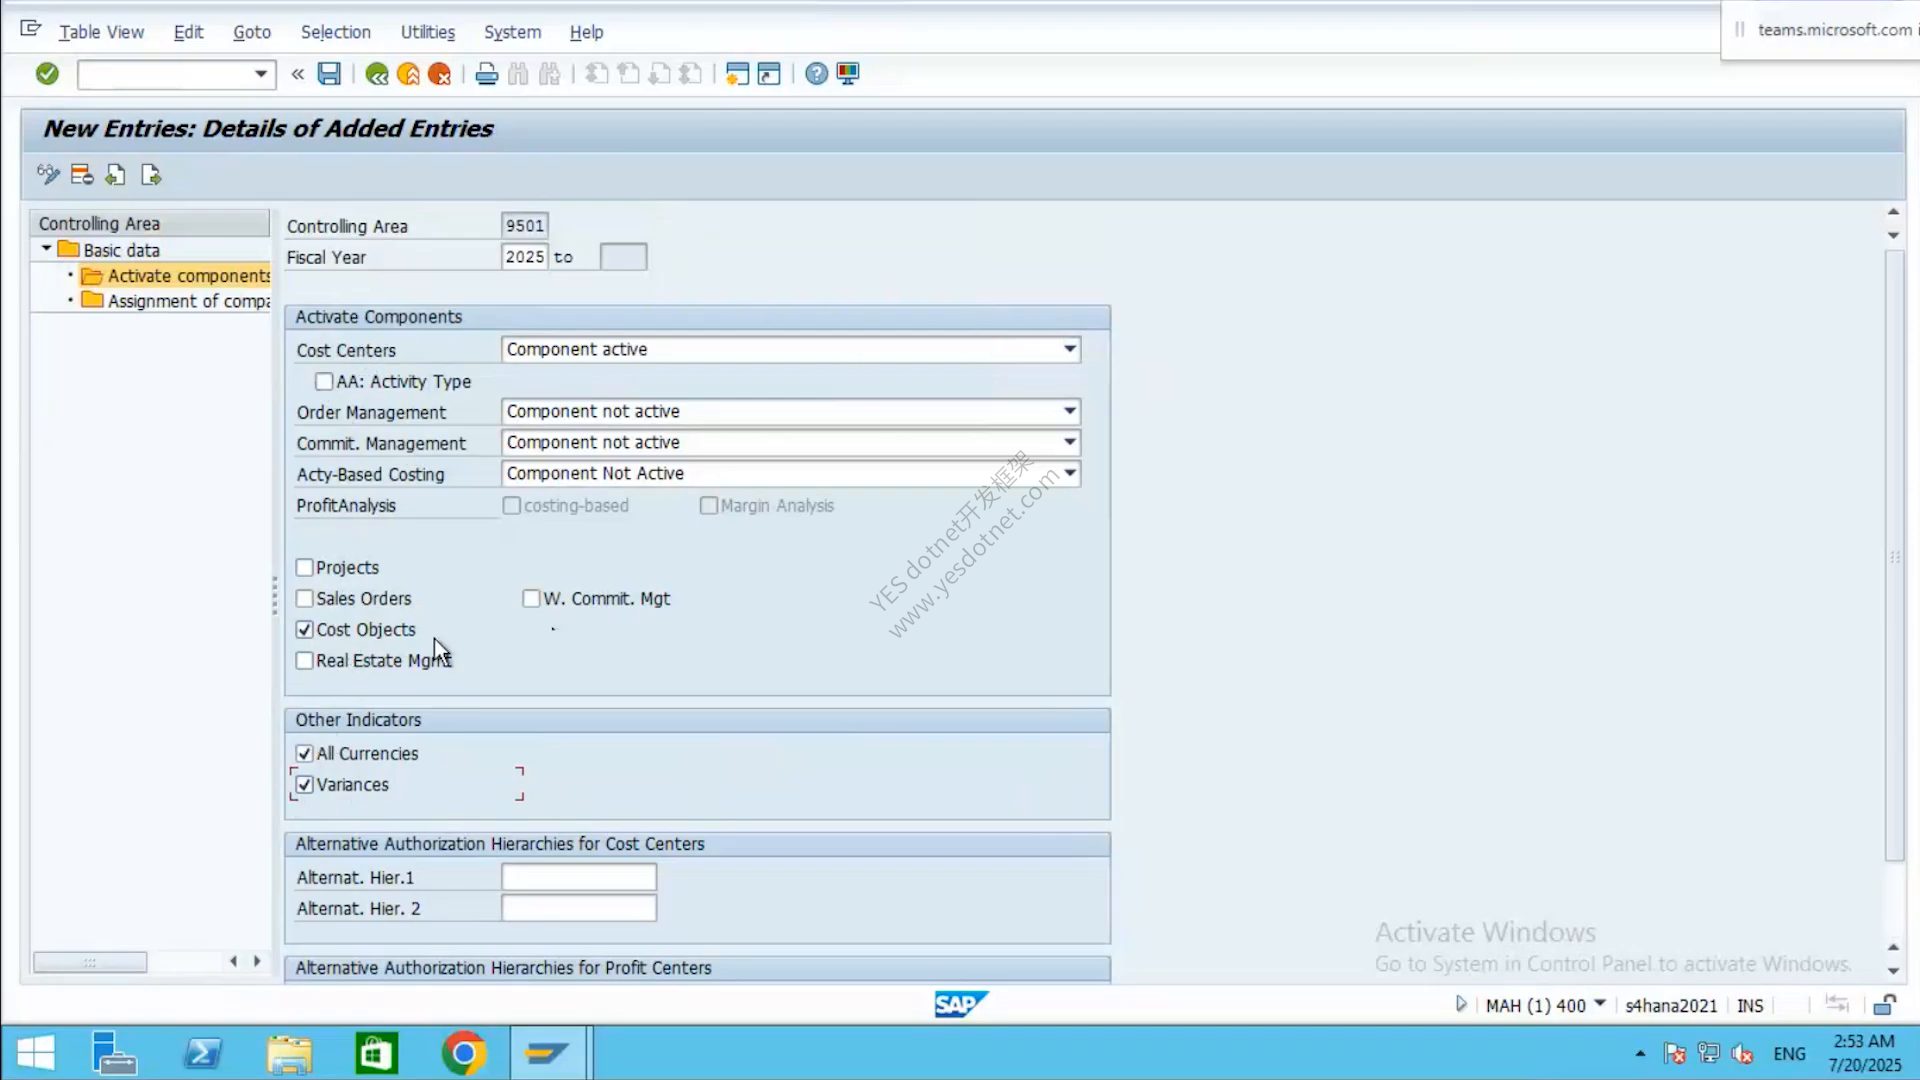
Task: Uncheck the Cost Objects checkbox
Action: click(305, 630)
